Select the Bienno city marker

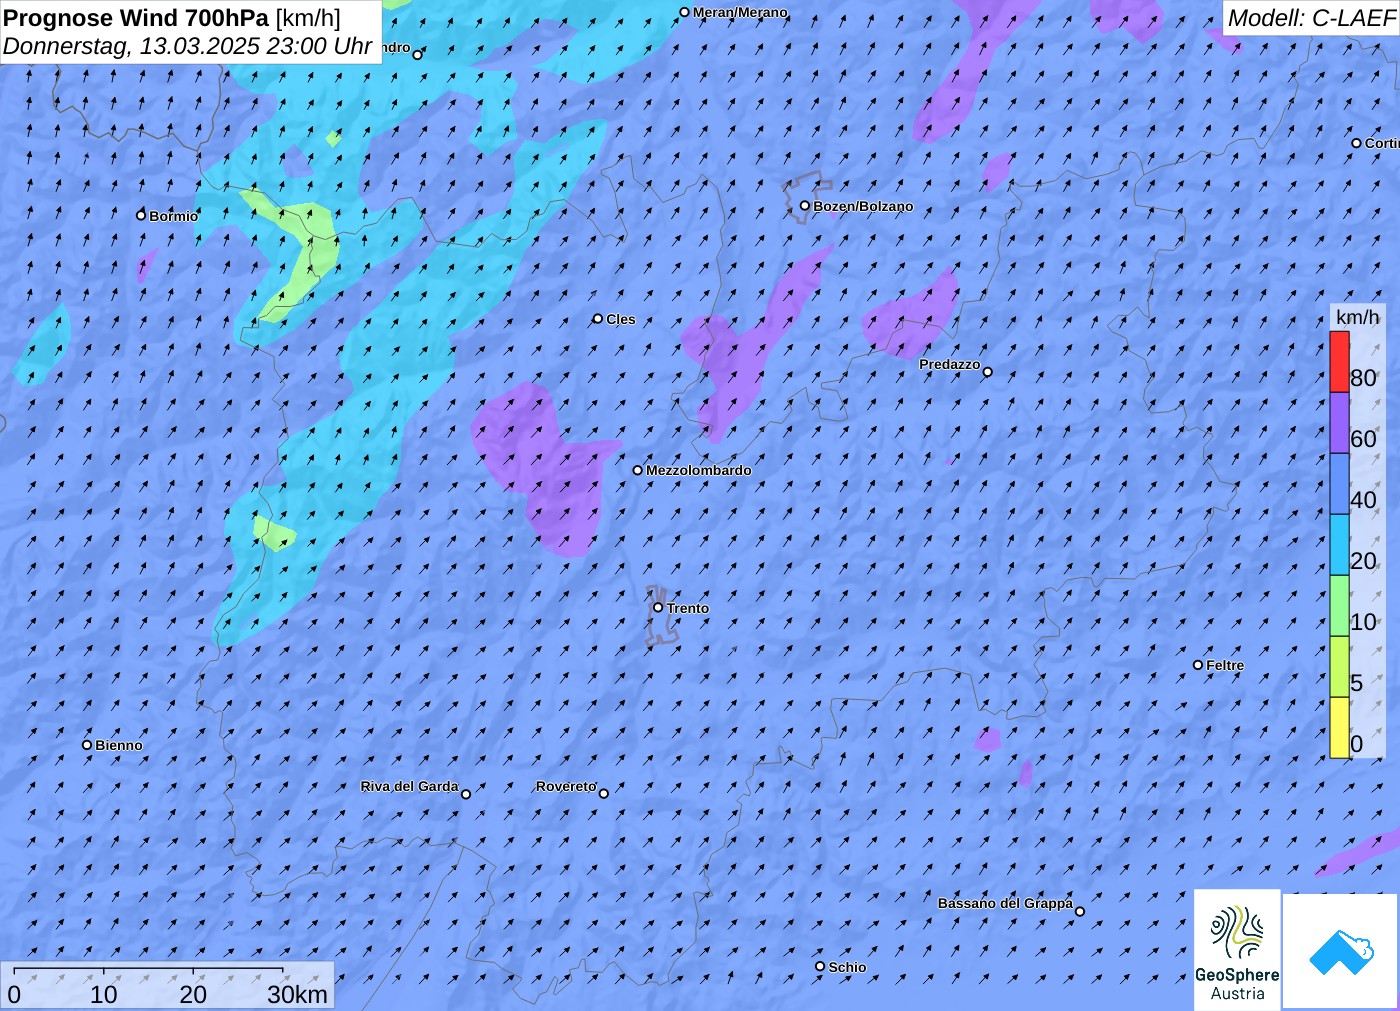click(87, 745)
